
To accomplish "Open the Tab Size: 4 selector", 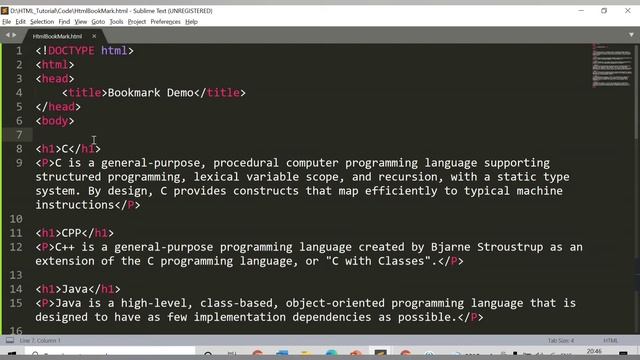I will pyautogui.click(x=561, y=340).
